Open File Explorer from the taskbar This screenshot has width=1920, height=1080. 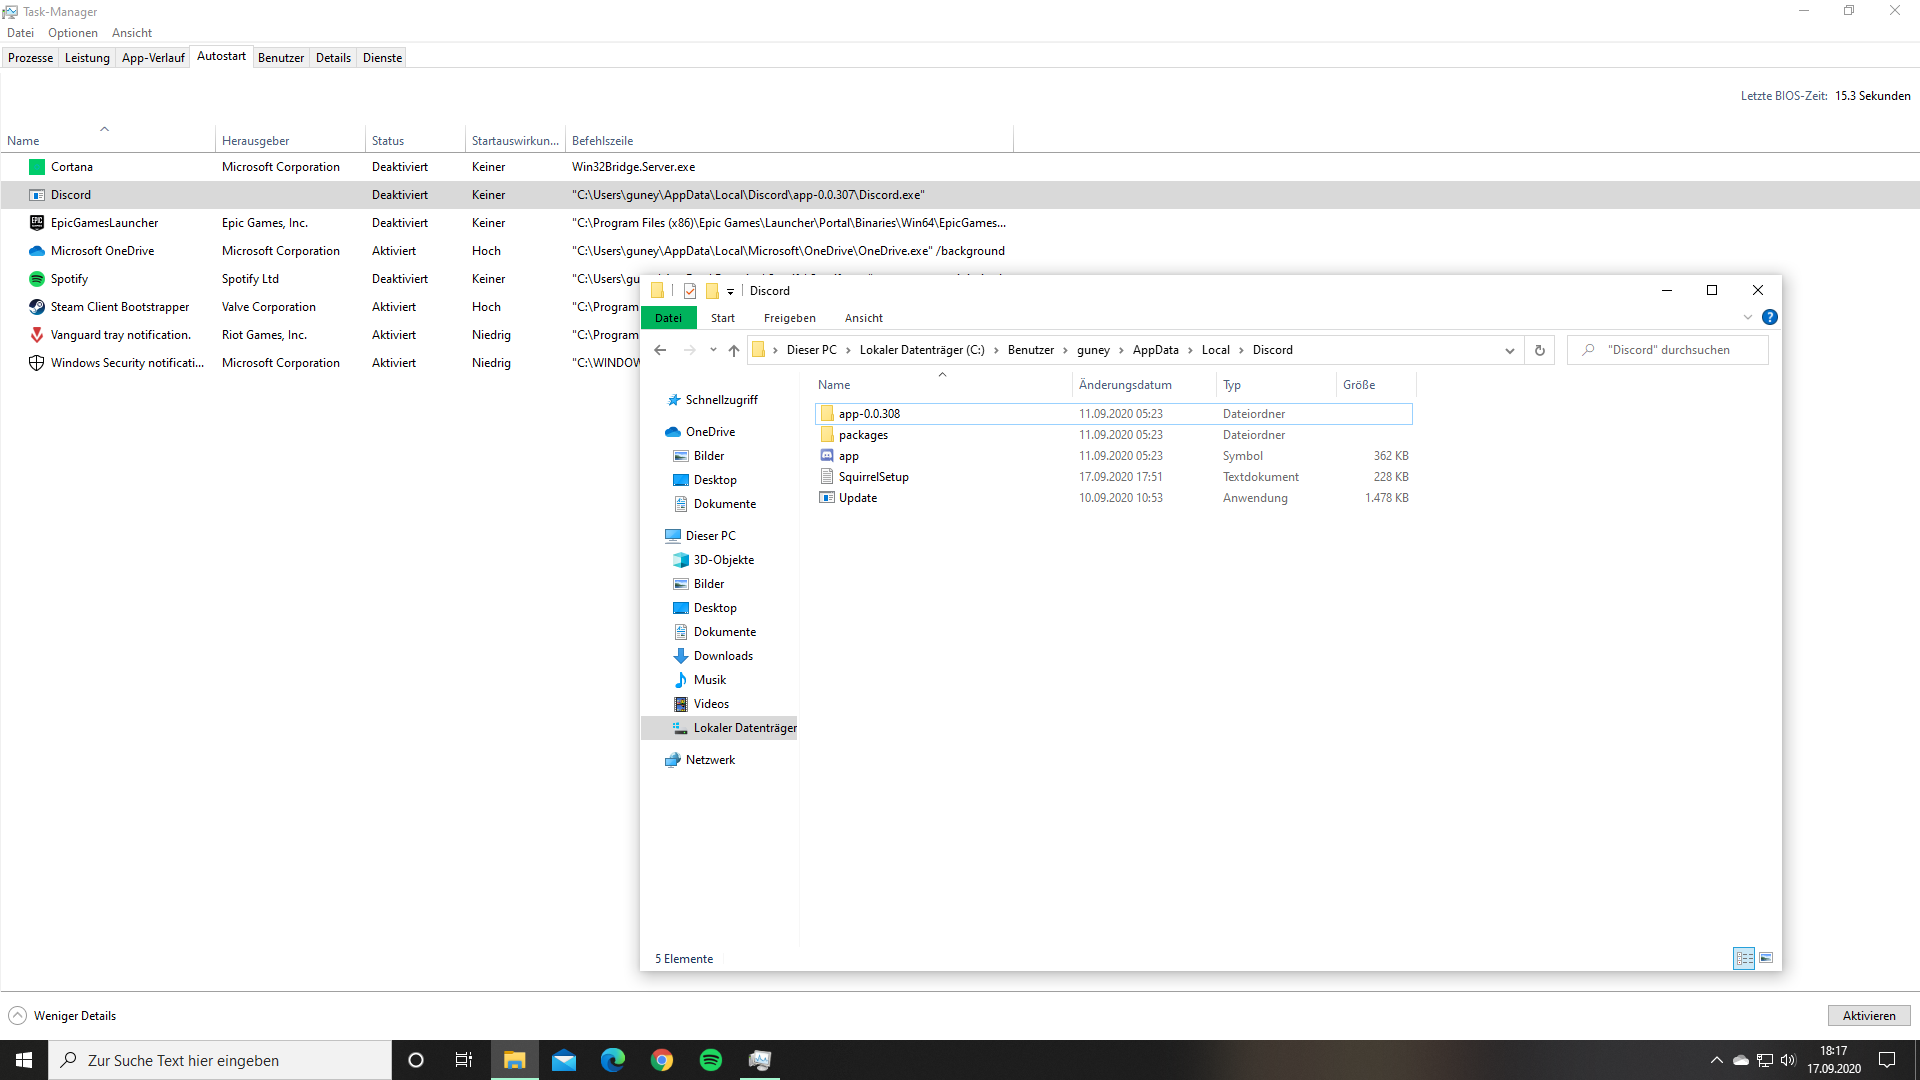pyautogui.click(x=514, y=1060)
